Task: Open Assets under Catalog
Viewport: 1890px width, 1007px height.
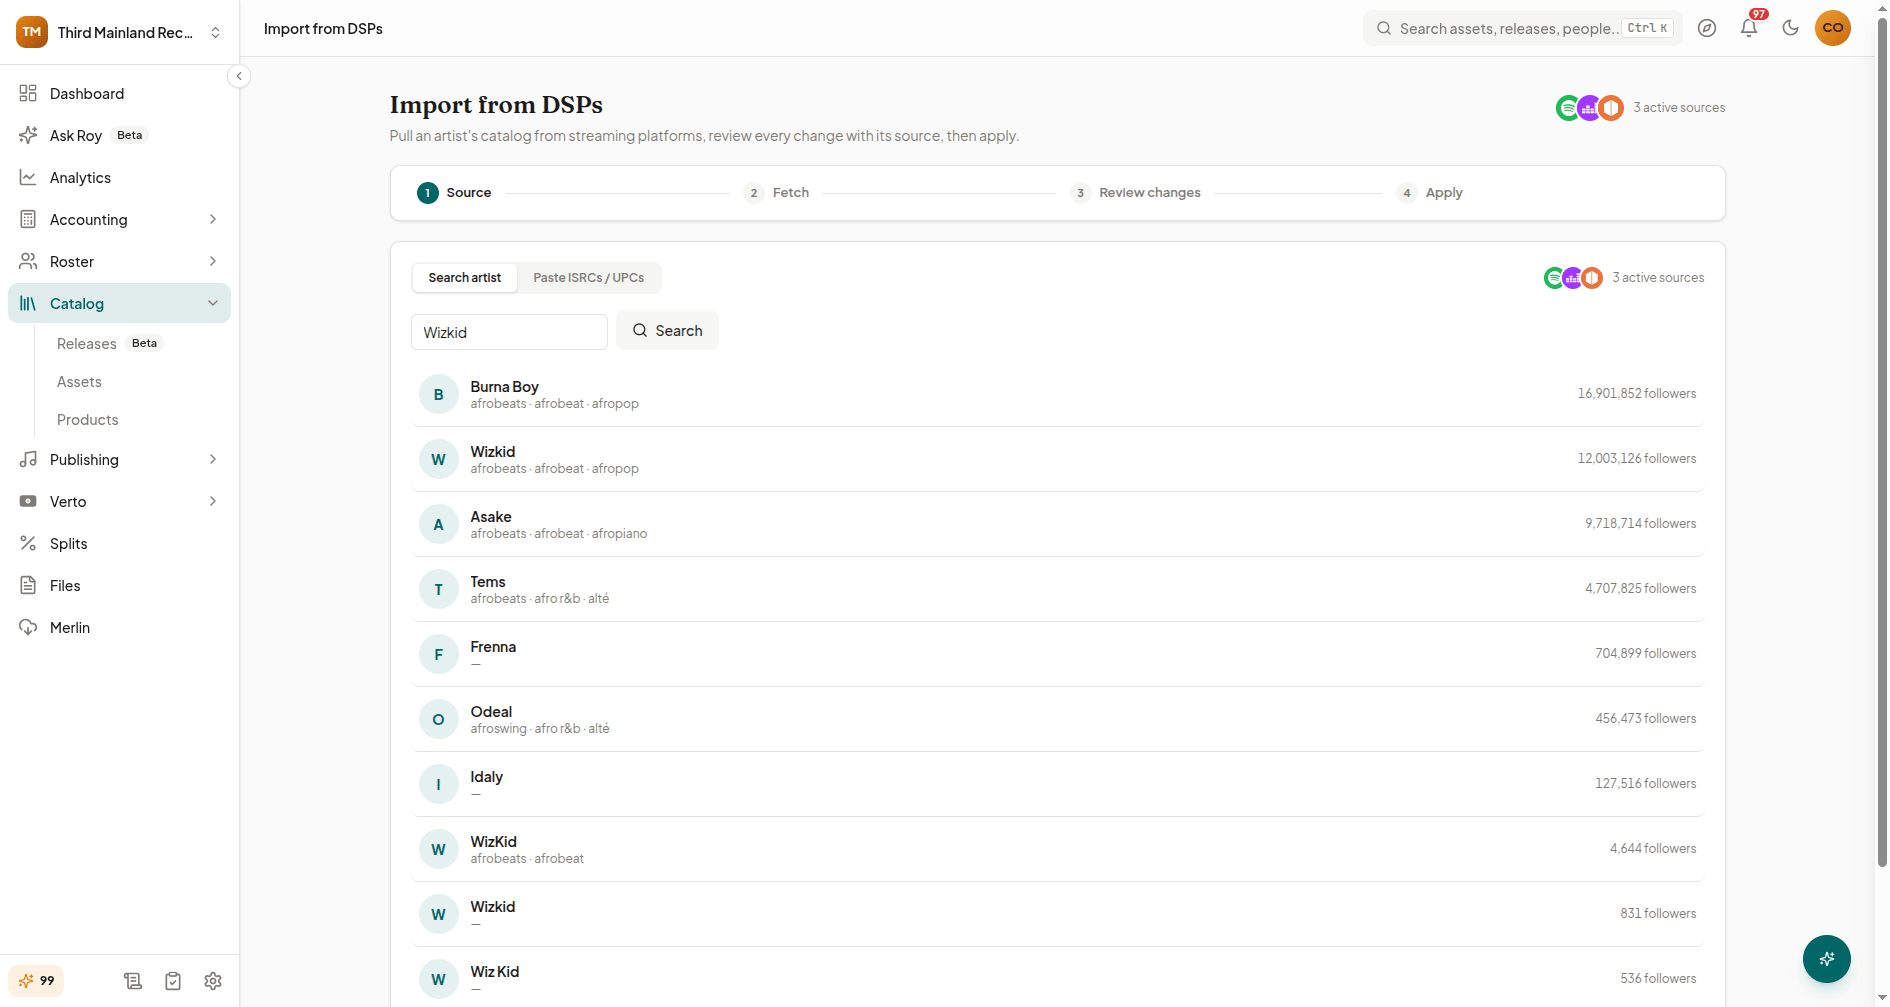Action: pos(79,381)
